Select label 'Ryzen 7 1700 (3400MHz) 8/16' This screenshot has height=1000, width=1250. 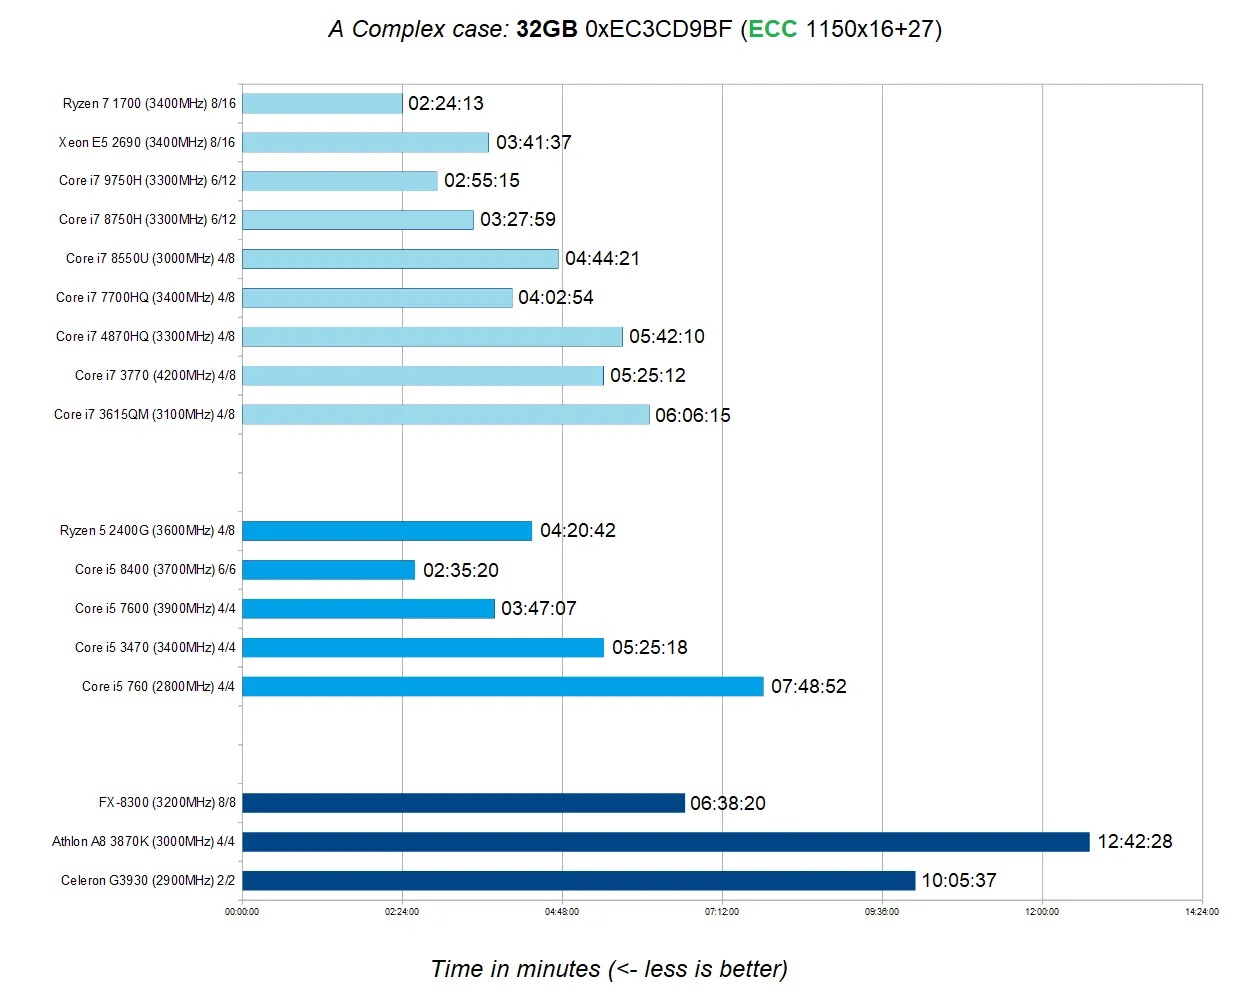149,103
